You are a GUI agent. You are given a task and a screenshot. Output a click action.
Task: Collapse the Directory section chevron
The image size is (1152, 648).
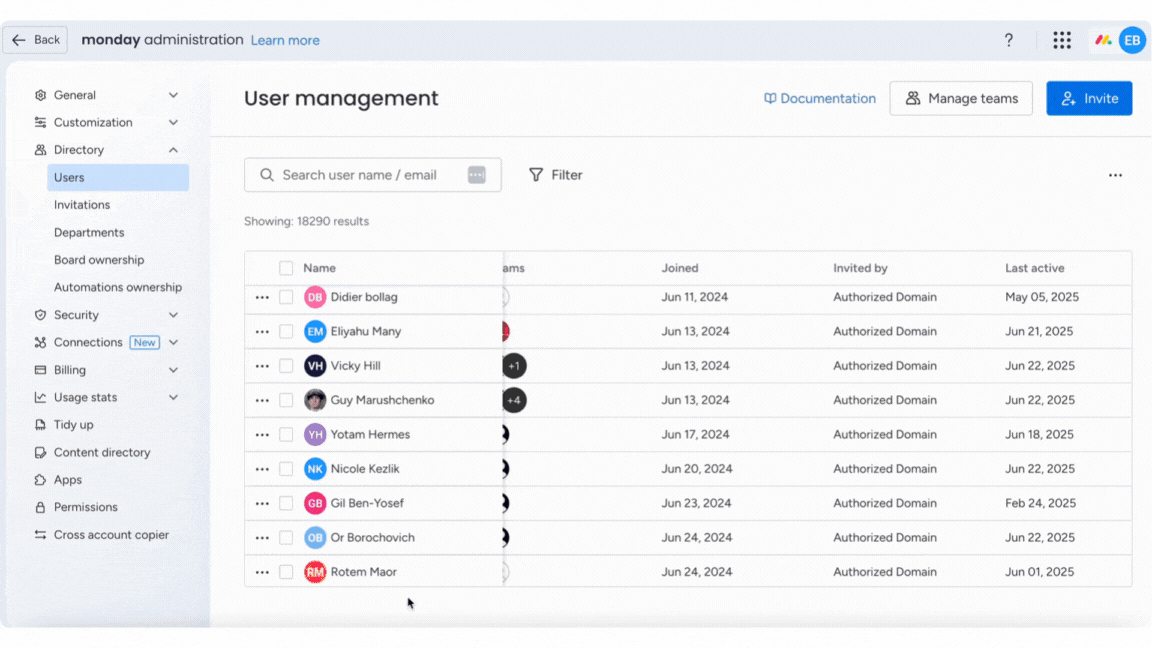(x=173, y=150)
